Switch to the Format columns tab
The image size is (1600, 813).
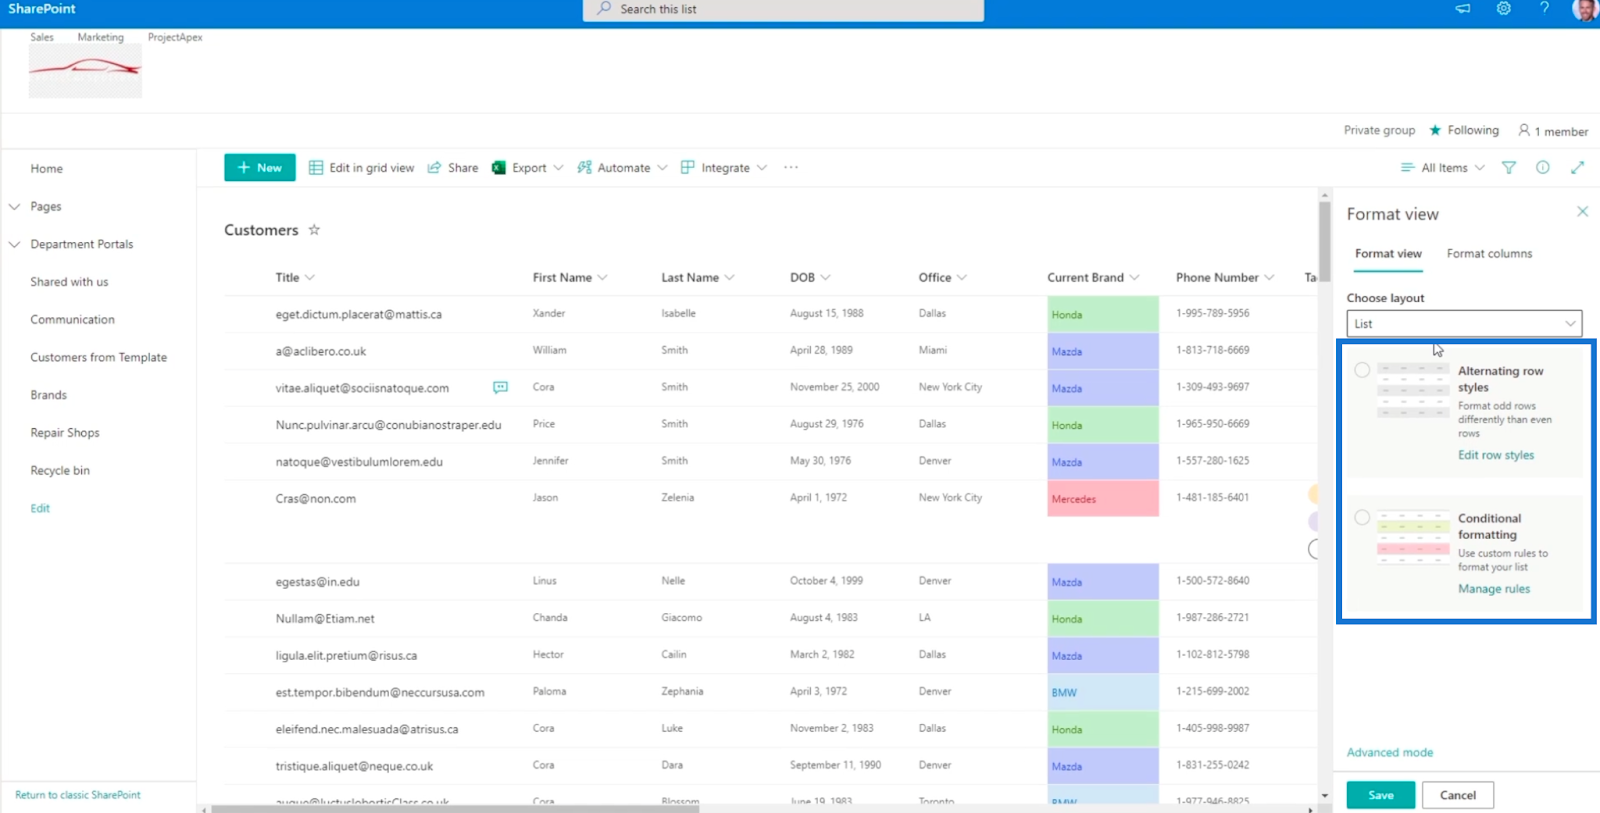(x=1489, y=254)
